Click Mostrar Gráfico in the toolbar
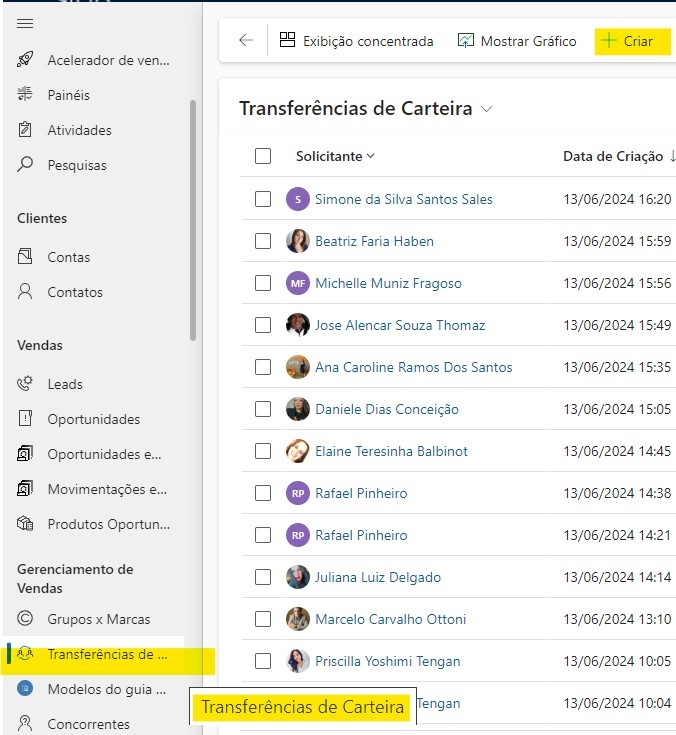 pos(517,41)
